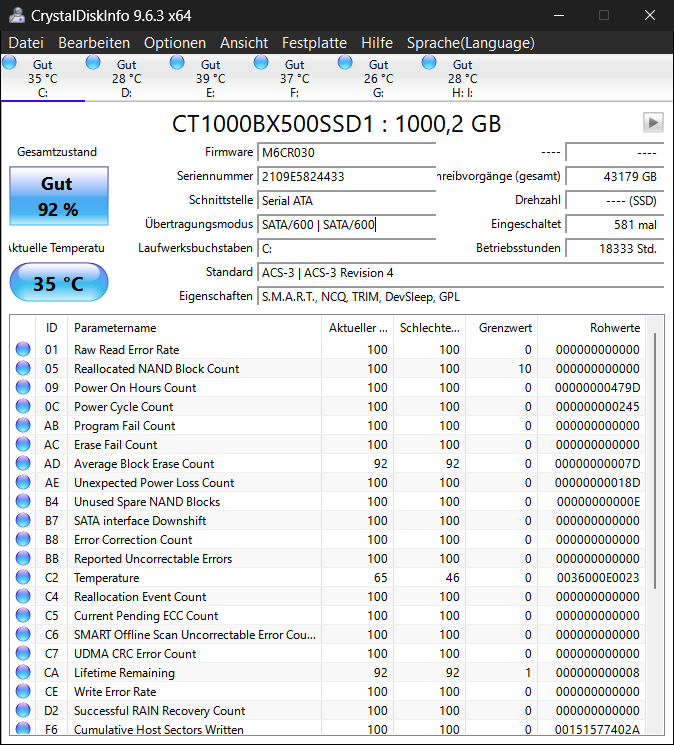The width and height of the screenshot is (674, 745).
Task: Click status orb of Temperature attribute row
Action: (23, 577)
